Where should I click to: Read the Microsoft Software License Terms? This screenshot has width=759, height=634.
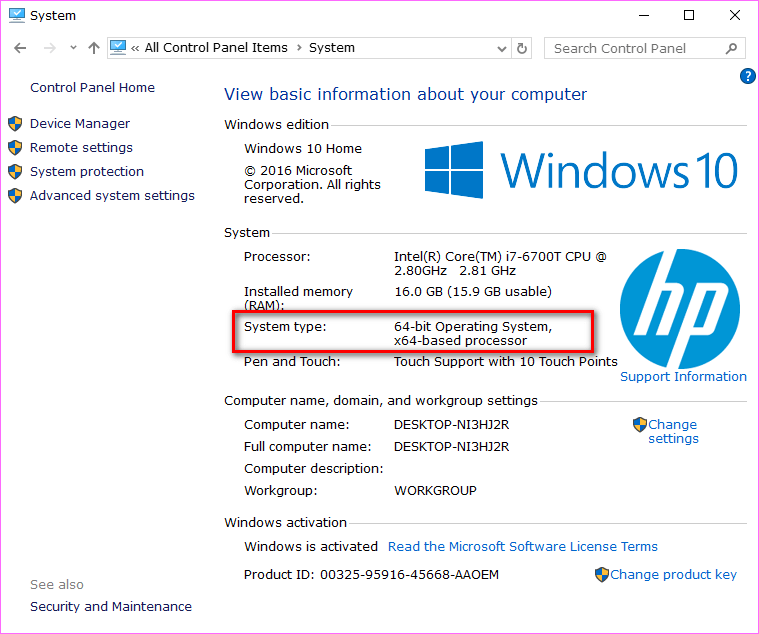(x=523, y=546)
